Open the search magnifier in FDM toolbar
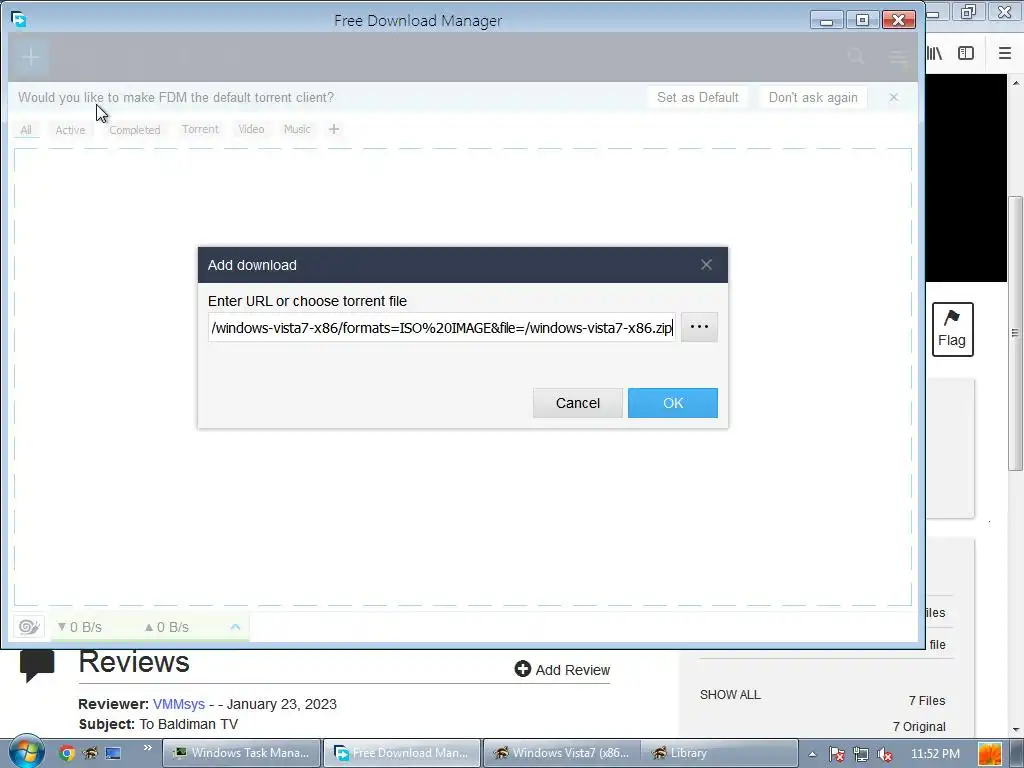The image size is (1024, 768). (x=856, y=57)
